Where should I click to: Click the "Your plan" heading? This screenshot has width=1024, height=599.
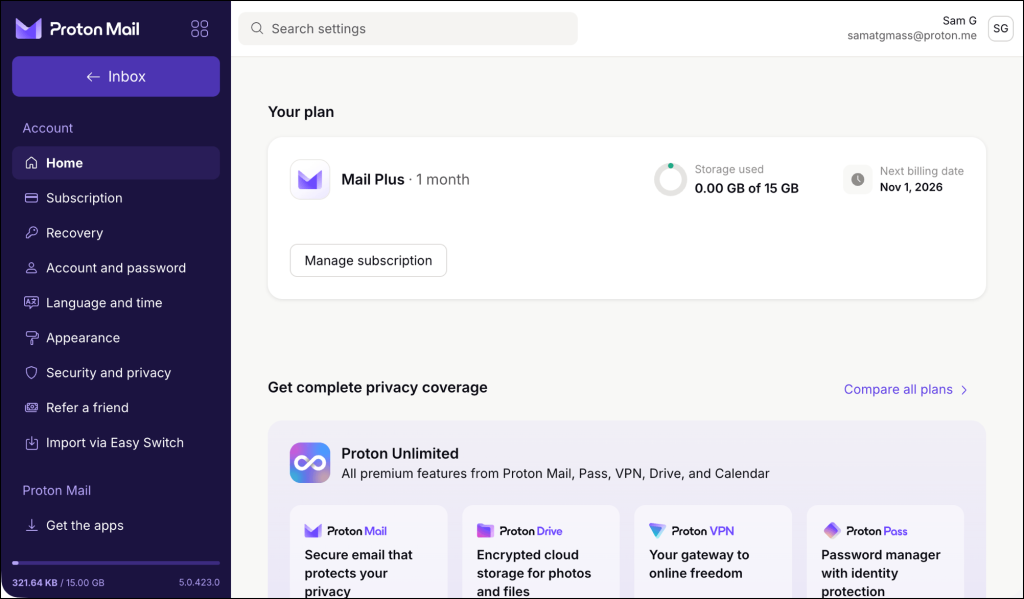[x=301, y=112]
